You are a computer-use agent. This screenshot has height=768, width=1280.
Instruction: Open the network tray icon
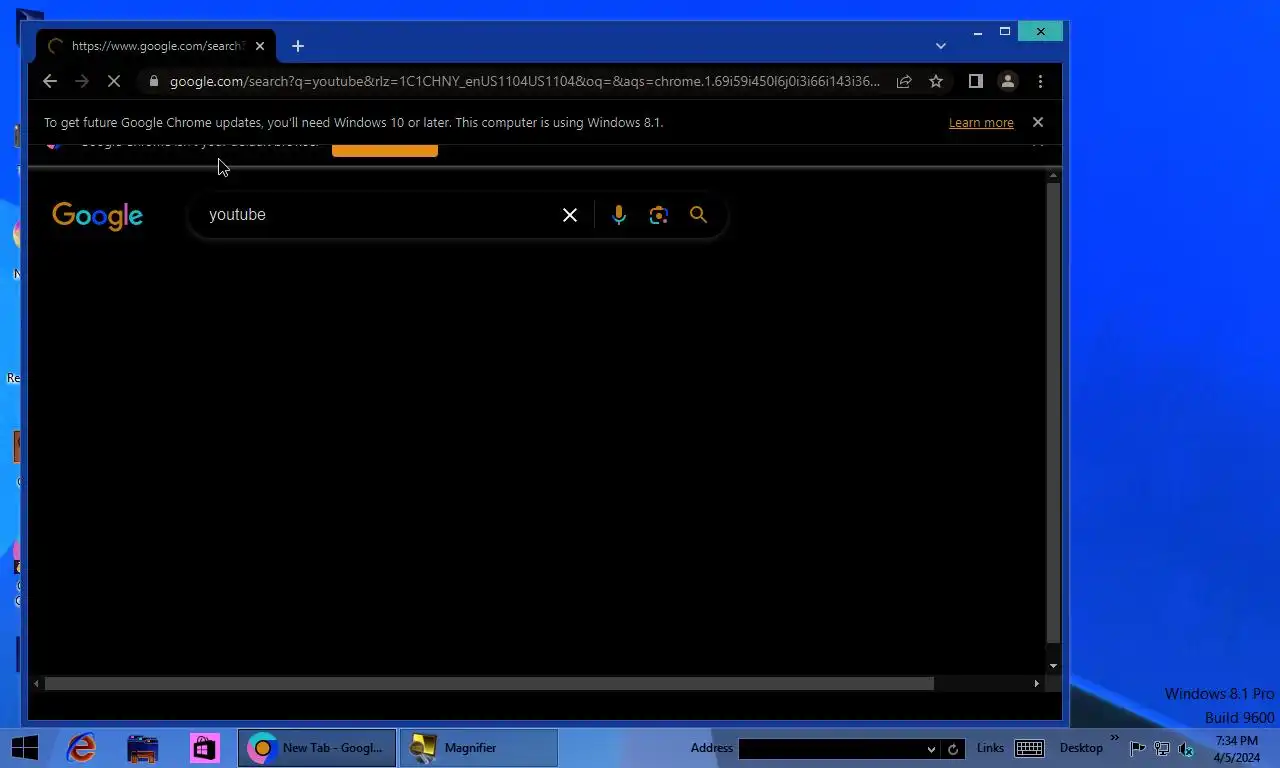(x=1162, y=748)
